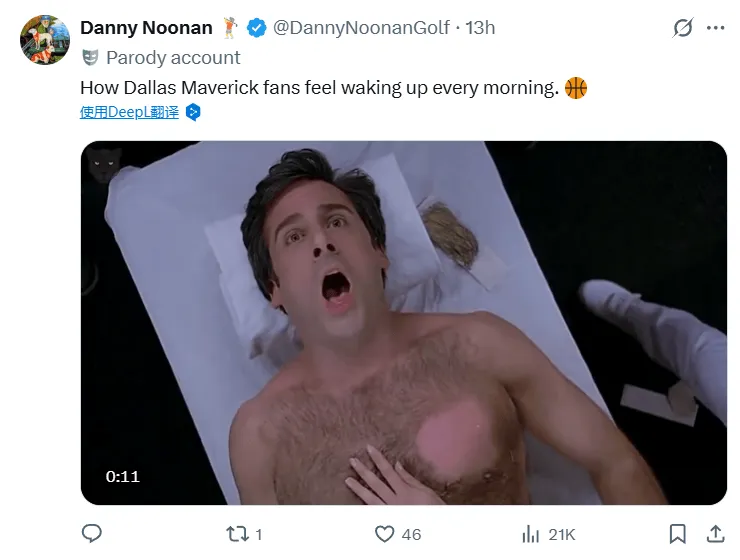Click the reply speech bubble icon
This screenshot has height=560, width=740.
(x=92, y=534)
